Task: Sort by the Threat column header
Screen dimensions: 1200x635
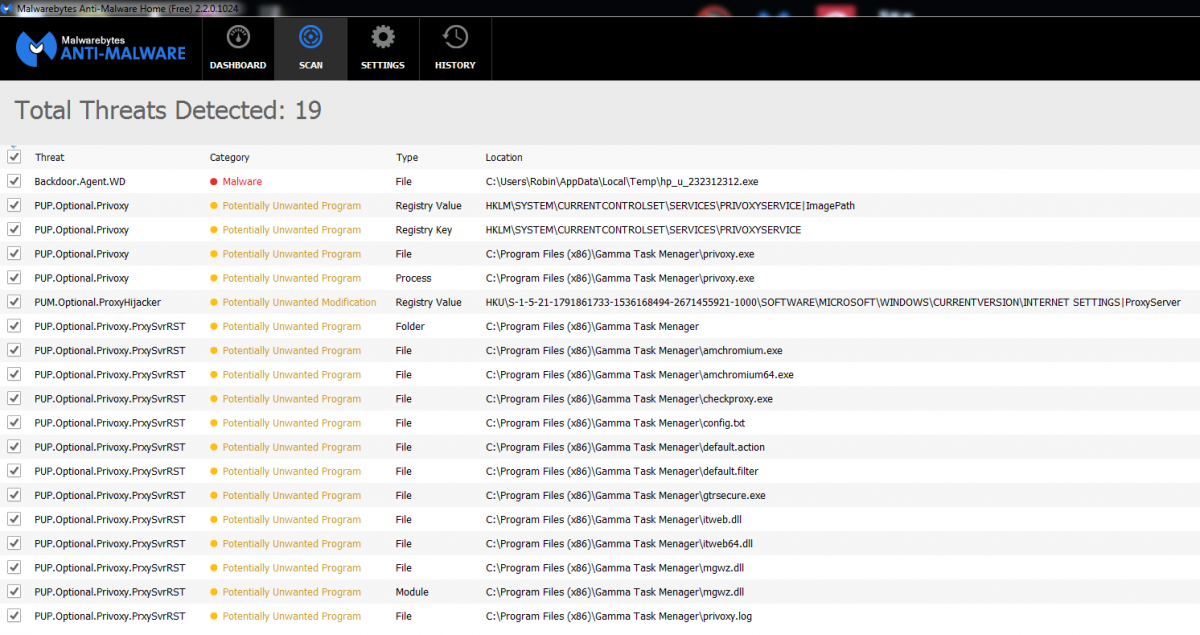Action: coord(49,157)
